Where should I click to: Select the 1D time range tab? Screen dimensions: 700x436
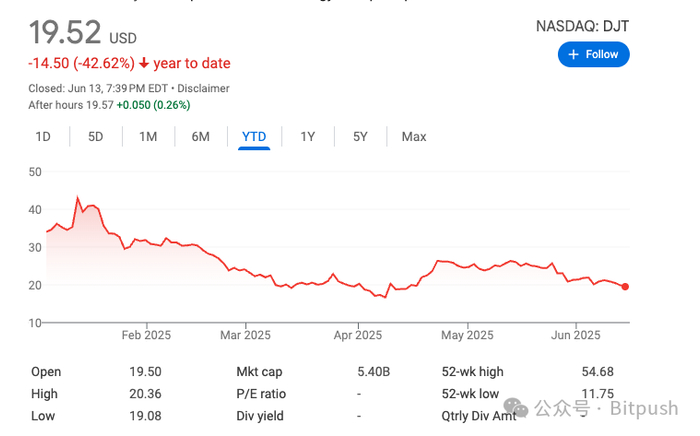click(43, 136)
